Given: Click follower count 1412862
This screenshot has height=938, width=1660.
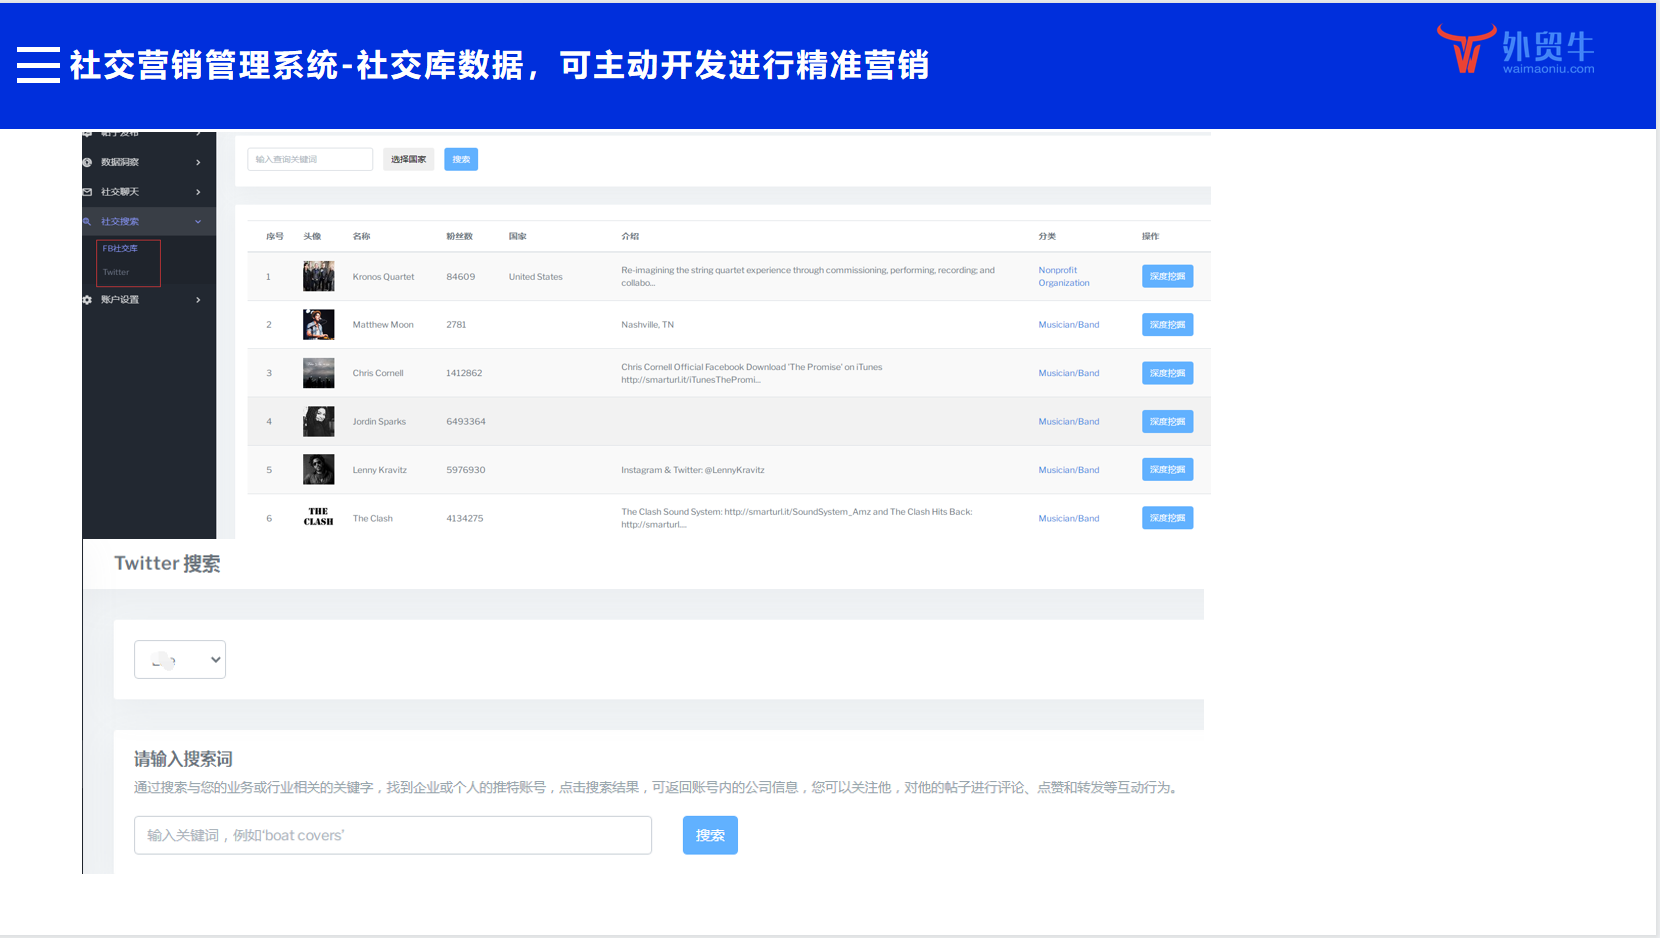Looking at the screenshot, I should pyautogui.click(x=464, y=373).
